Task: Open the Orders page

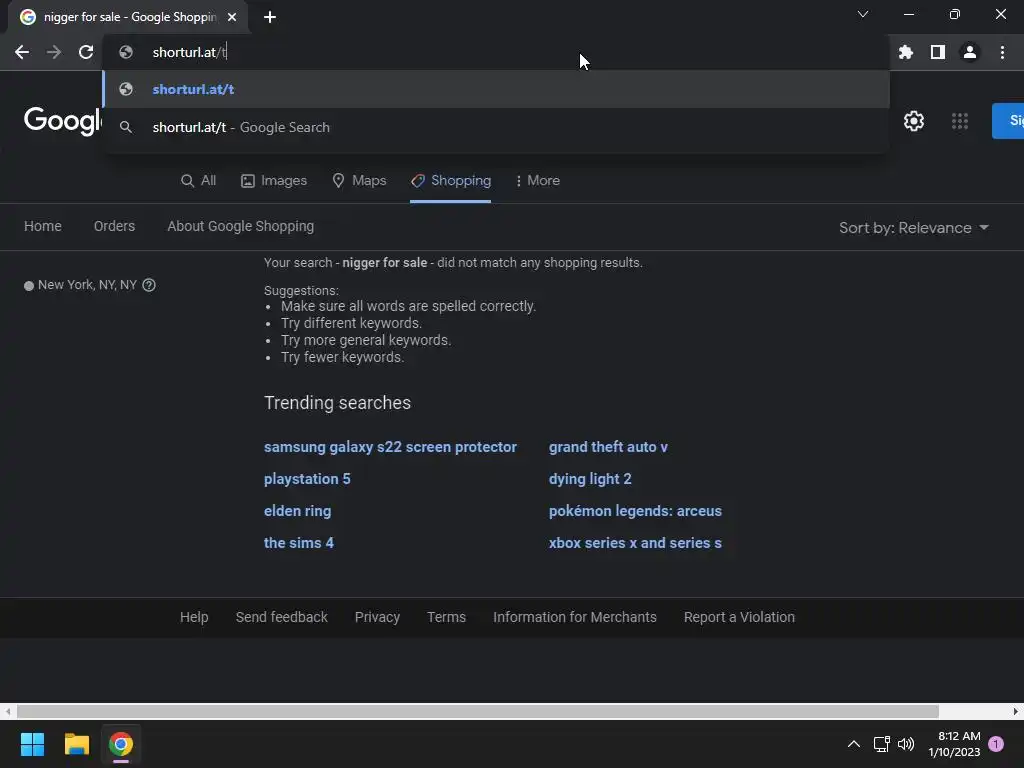Action: tap(114, 226)
